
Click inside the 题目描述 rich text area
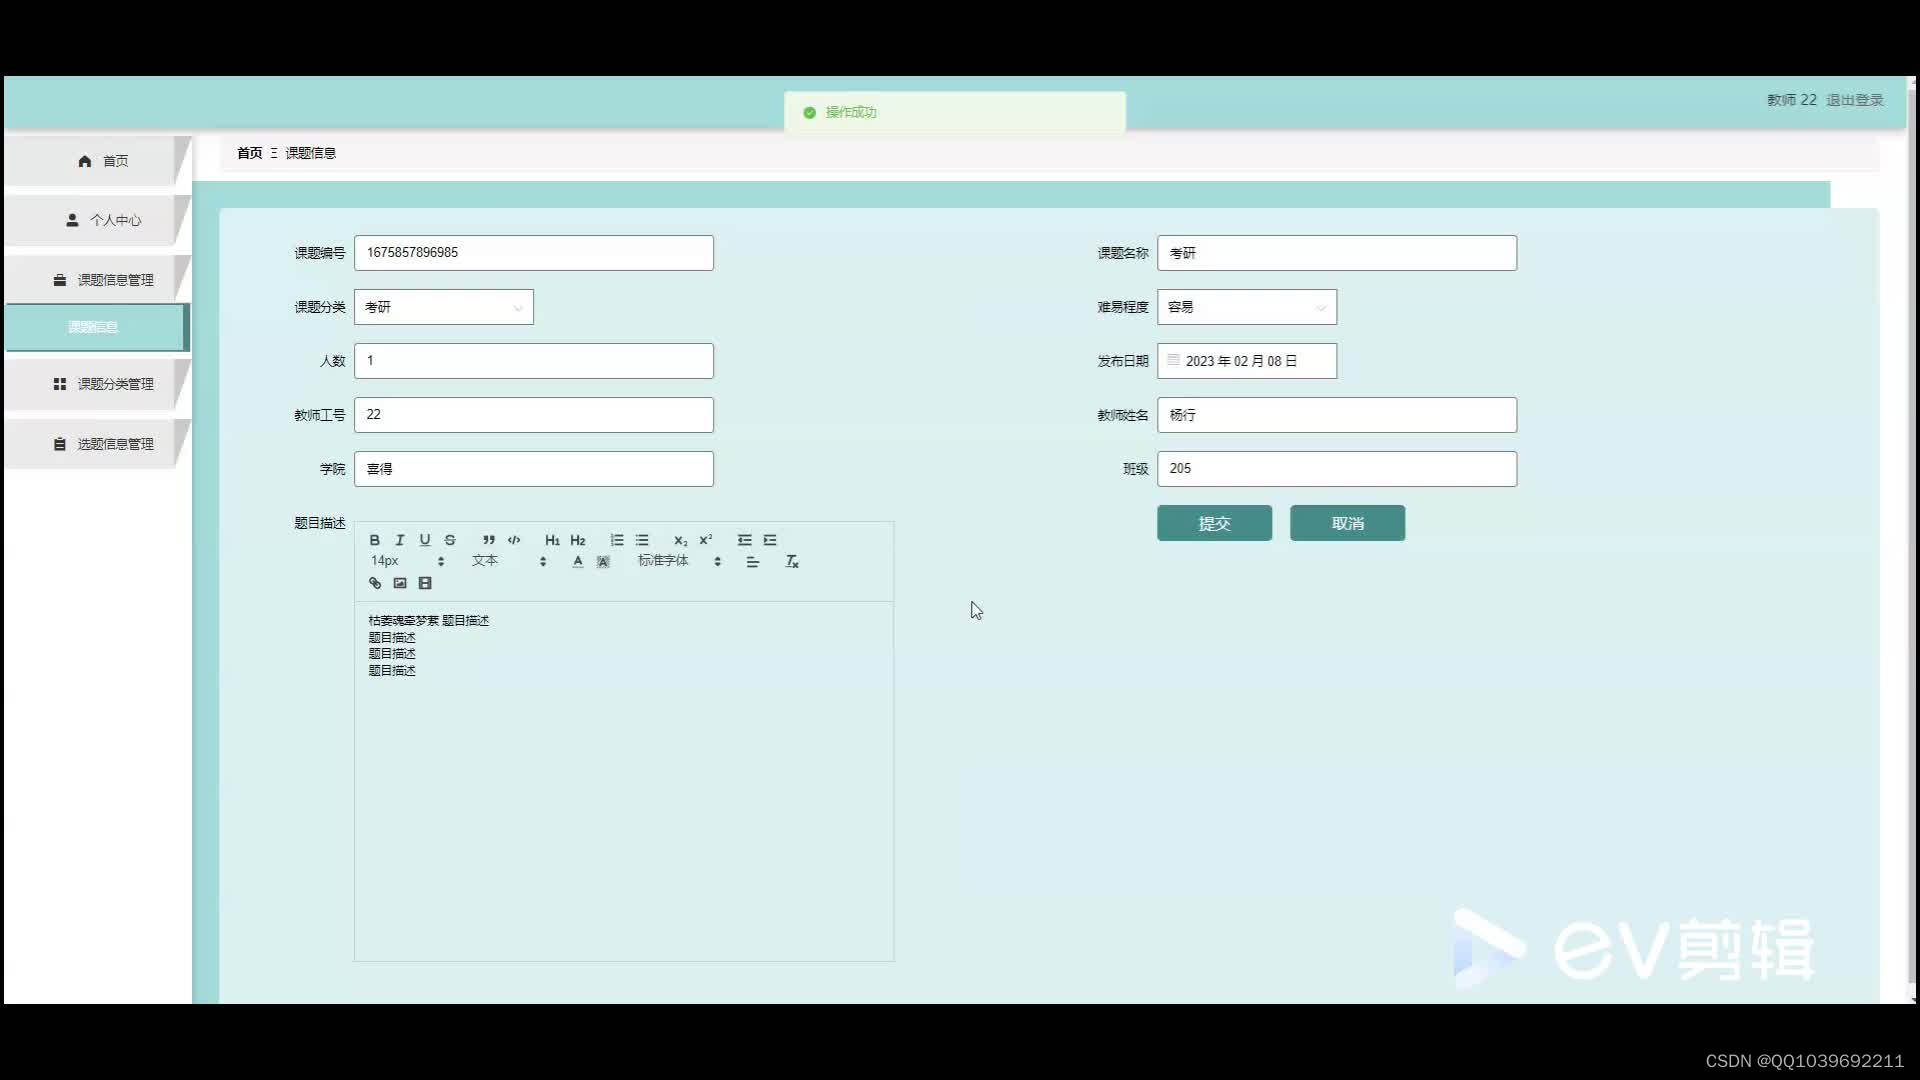click(624, 781)
